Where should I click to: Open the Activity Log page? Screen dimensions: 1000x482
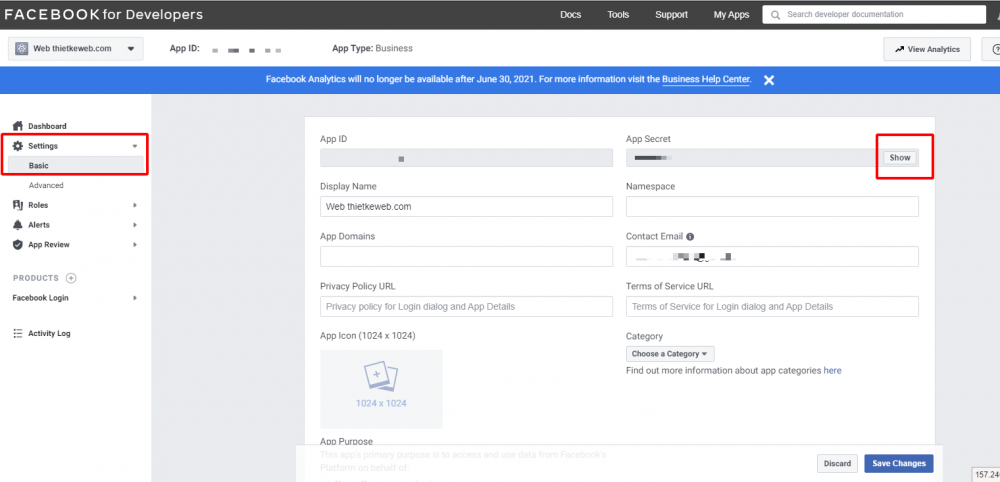[49, 333]
